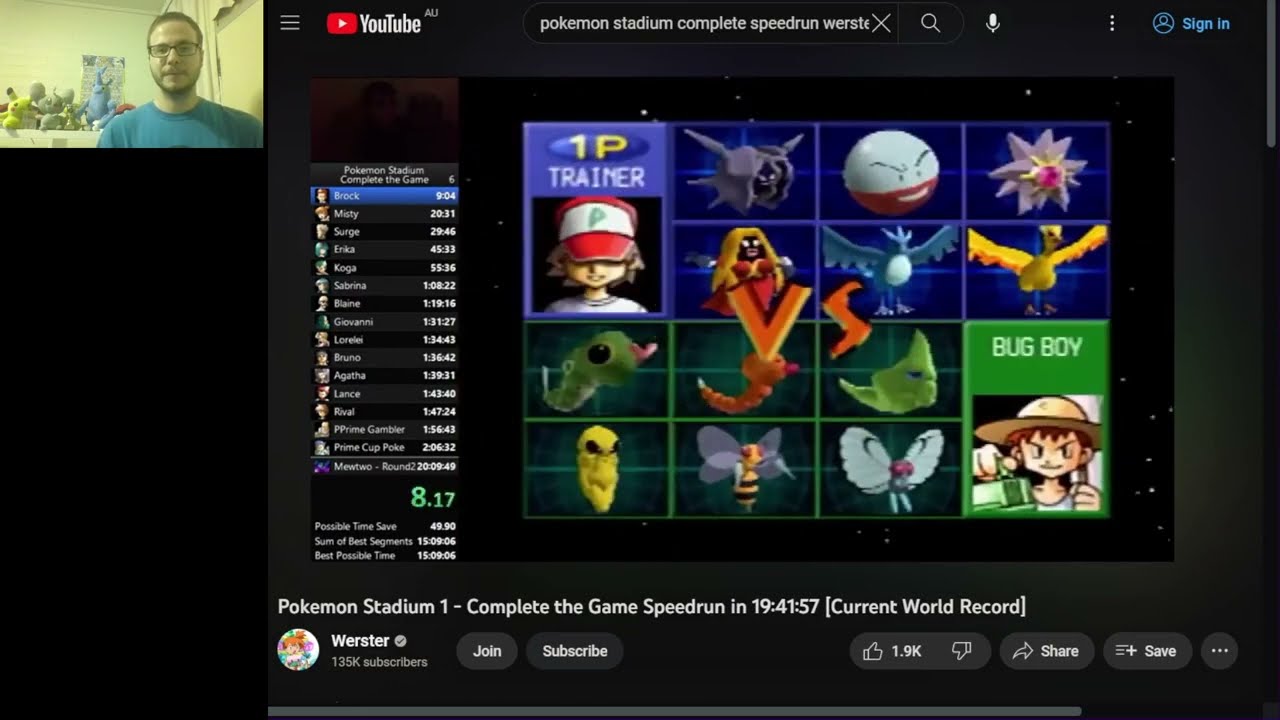Screen dimensions: 1280x720
Task: Click the horizontal scrollbar at page bottom
Action: tap(674, 712)
